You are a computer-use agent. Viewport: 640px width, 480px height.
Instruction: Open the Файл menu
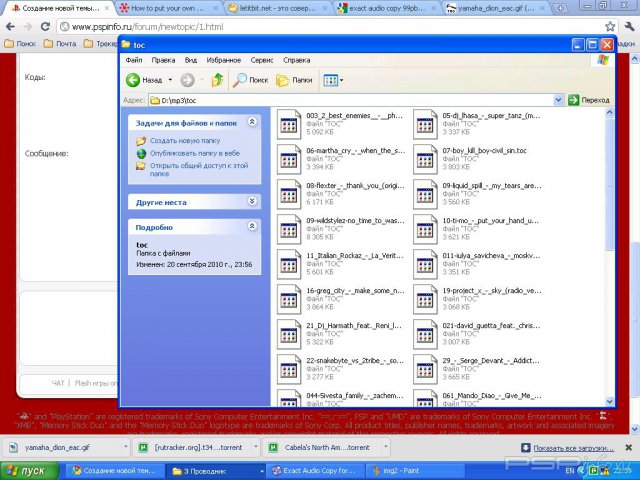(x=134, y=60)
